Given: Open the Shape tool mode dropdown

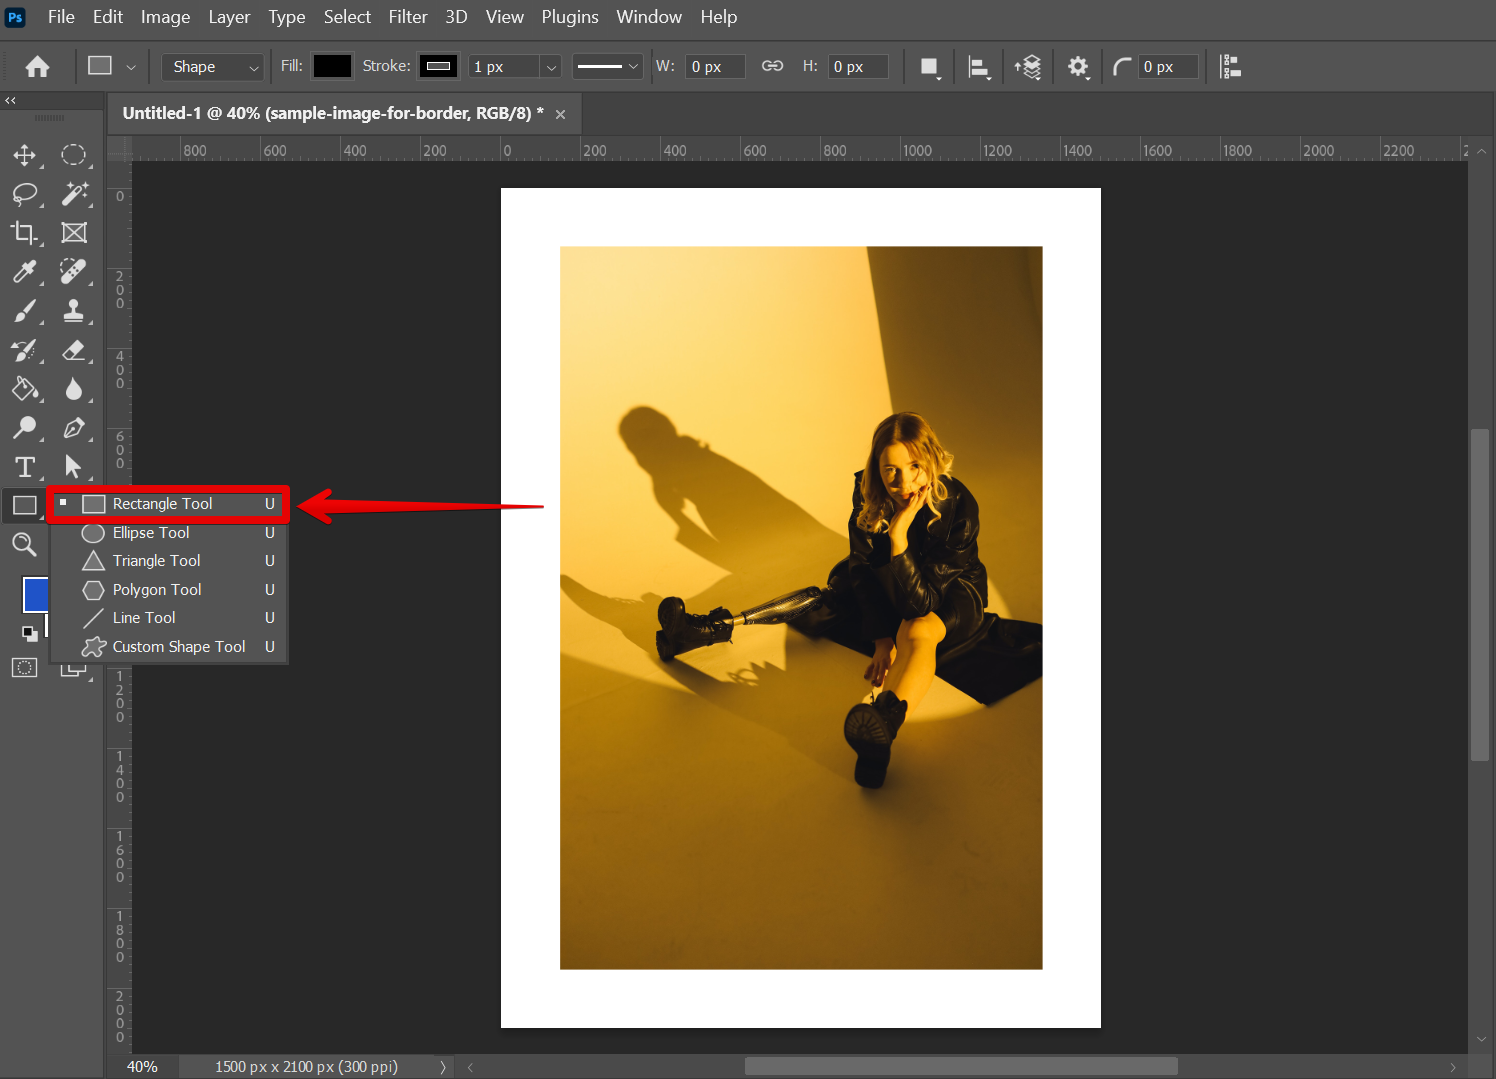Looking at the screenshot, I should click(213, 67).
